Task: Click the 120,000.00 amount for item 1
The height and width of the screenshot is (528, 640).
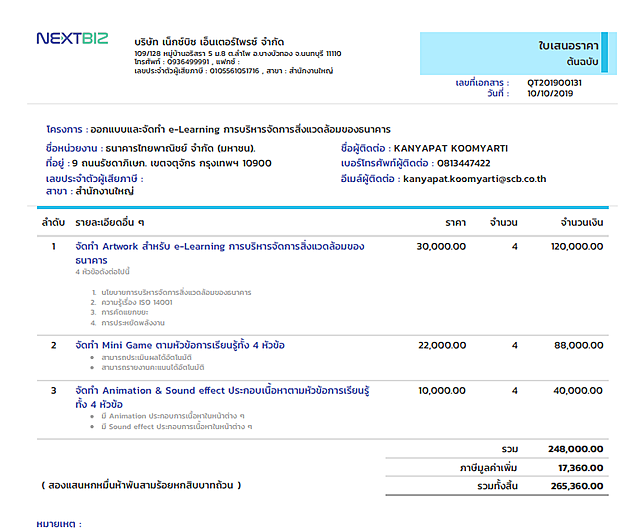Action: [x=576, y=246]
